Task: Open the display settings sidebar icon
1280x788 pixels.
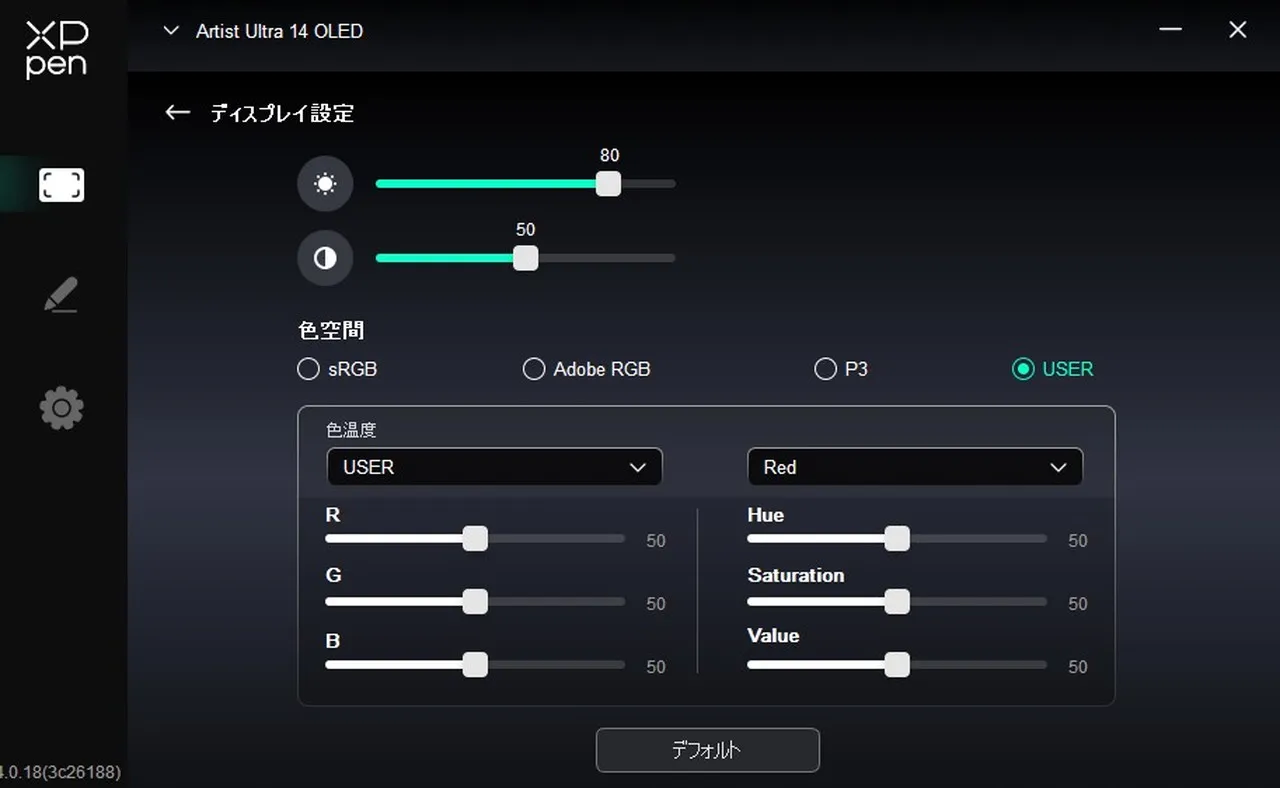Action: click(x=61, y=185)
